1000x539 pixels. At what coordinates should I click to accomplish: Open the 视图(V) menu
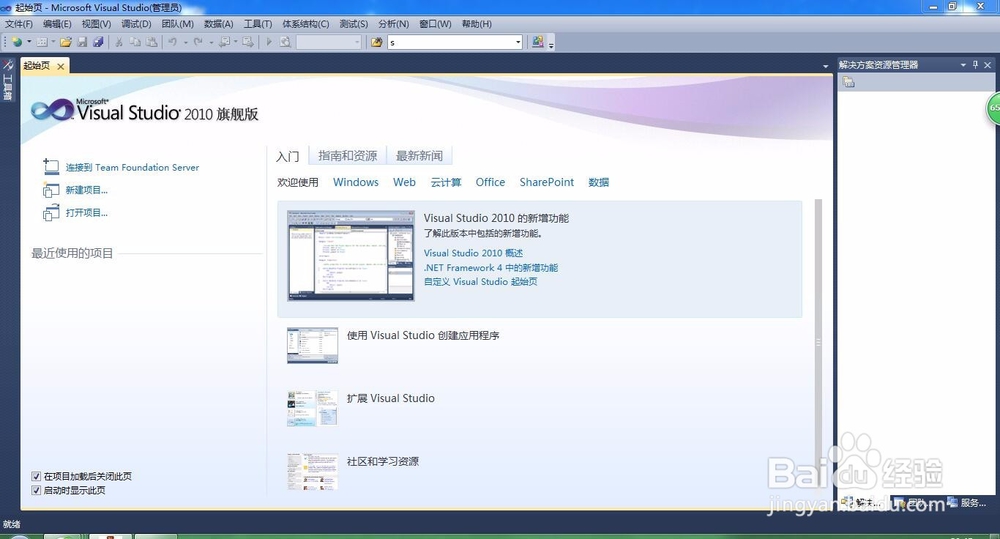(x=96, y=24)
